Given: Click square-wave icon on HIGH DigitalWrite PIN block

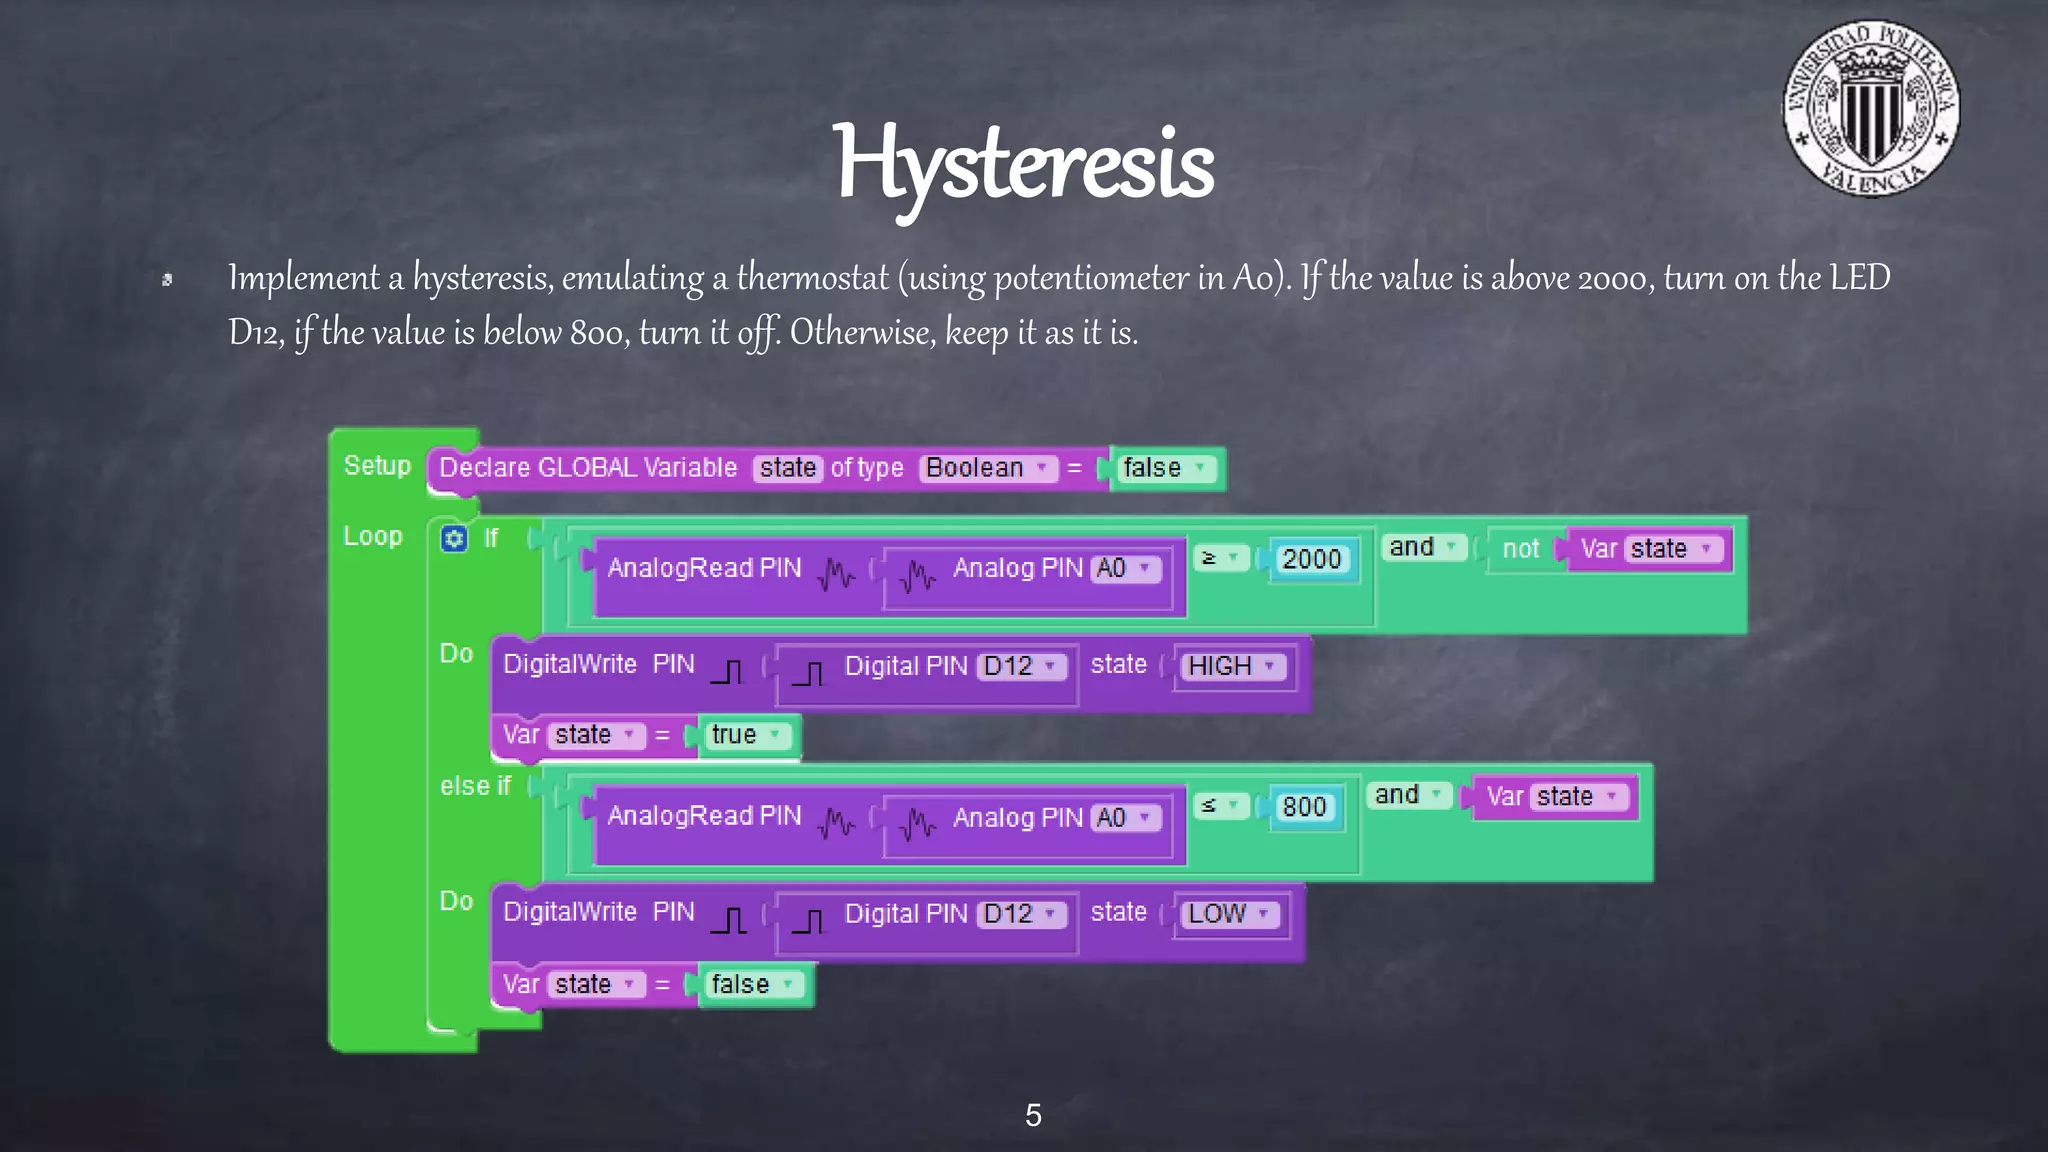Looking at the screenshot, I should [728, 671].
